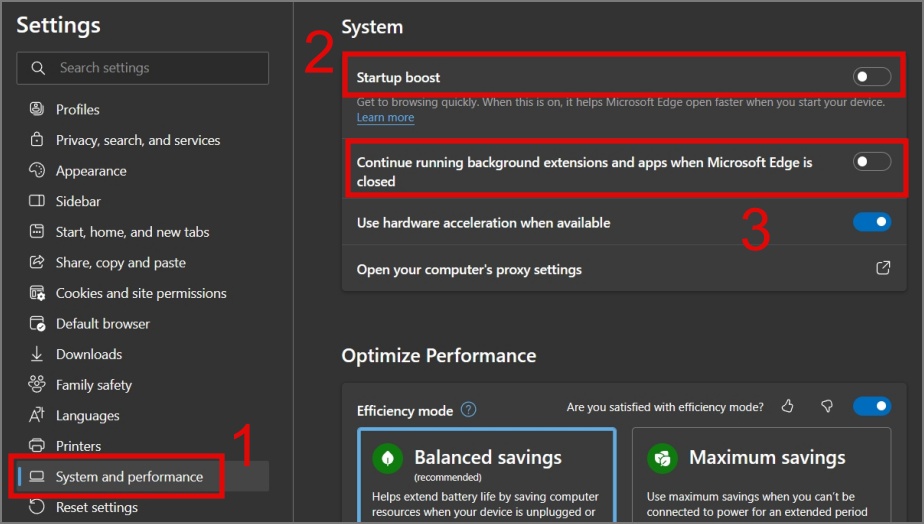Click the Efficiency mode help icon
This screenshot has height=524, width=924.
tap(468, 409)
